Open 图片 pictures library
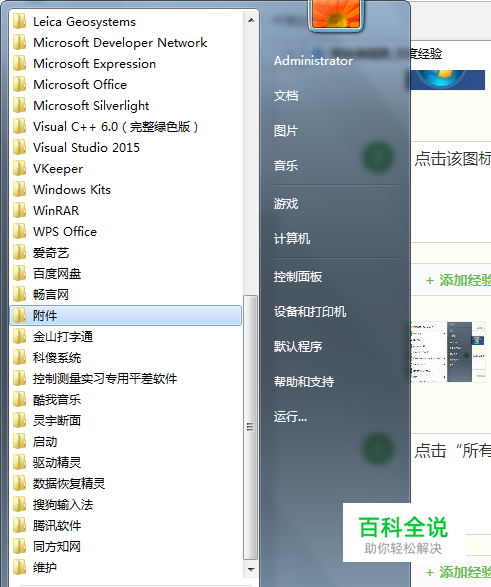Image resolution: width=491 pixels, height=587 pixels. [286, 131]
